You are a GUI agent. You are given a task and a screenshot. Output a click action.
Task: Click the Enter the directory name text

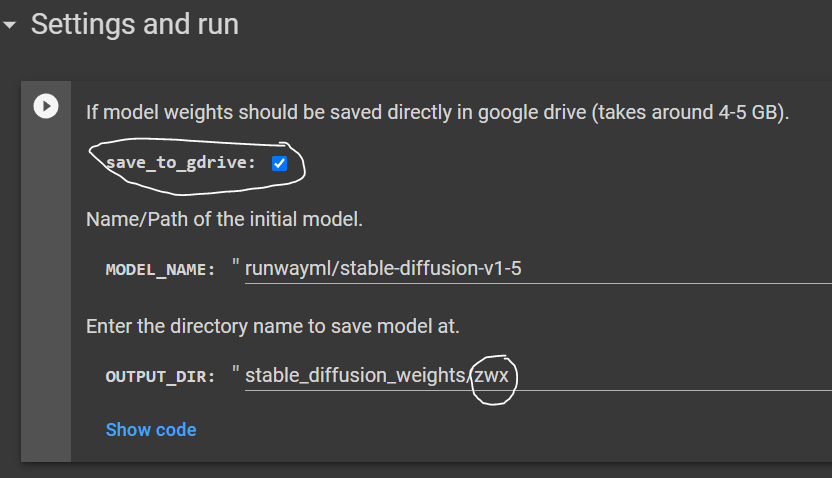272,326
